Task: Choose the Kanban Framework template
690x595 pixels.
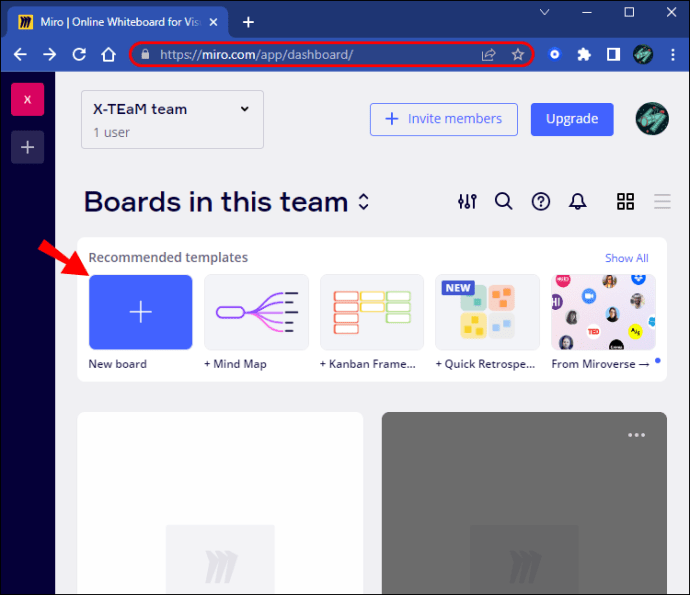Action: (372, 312)
